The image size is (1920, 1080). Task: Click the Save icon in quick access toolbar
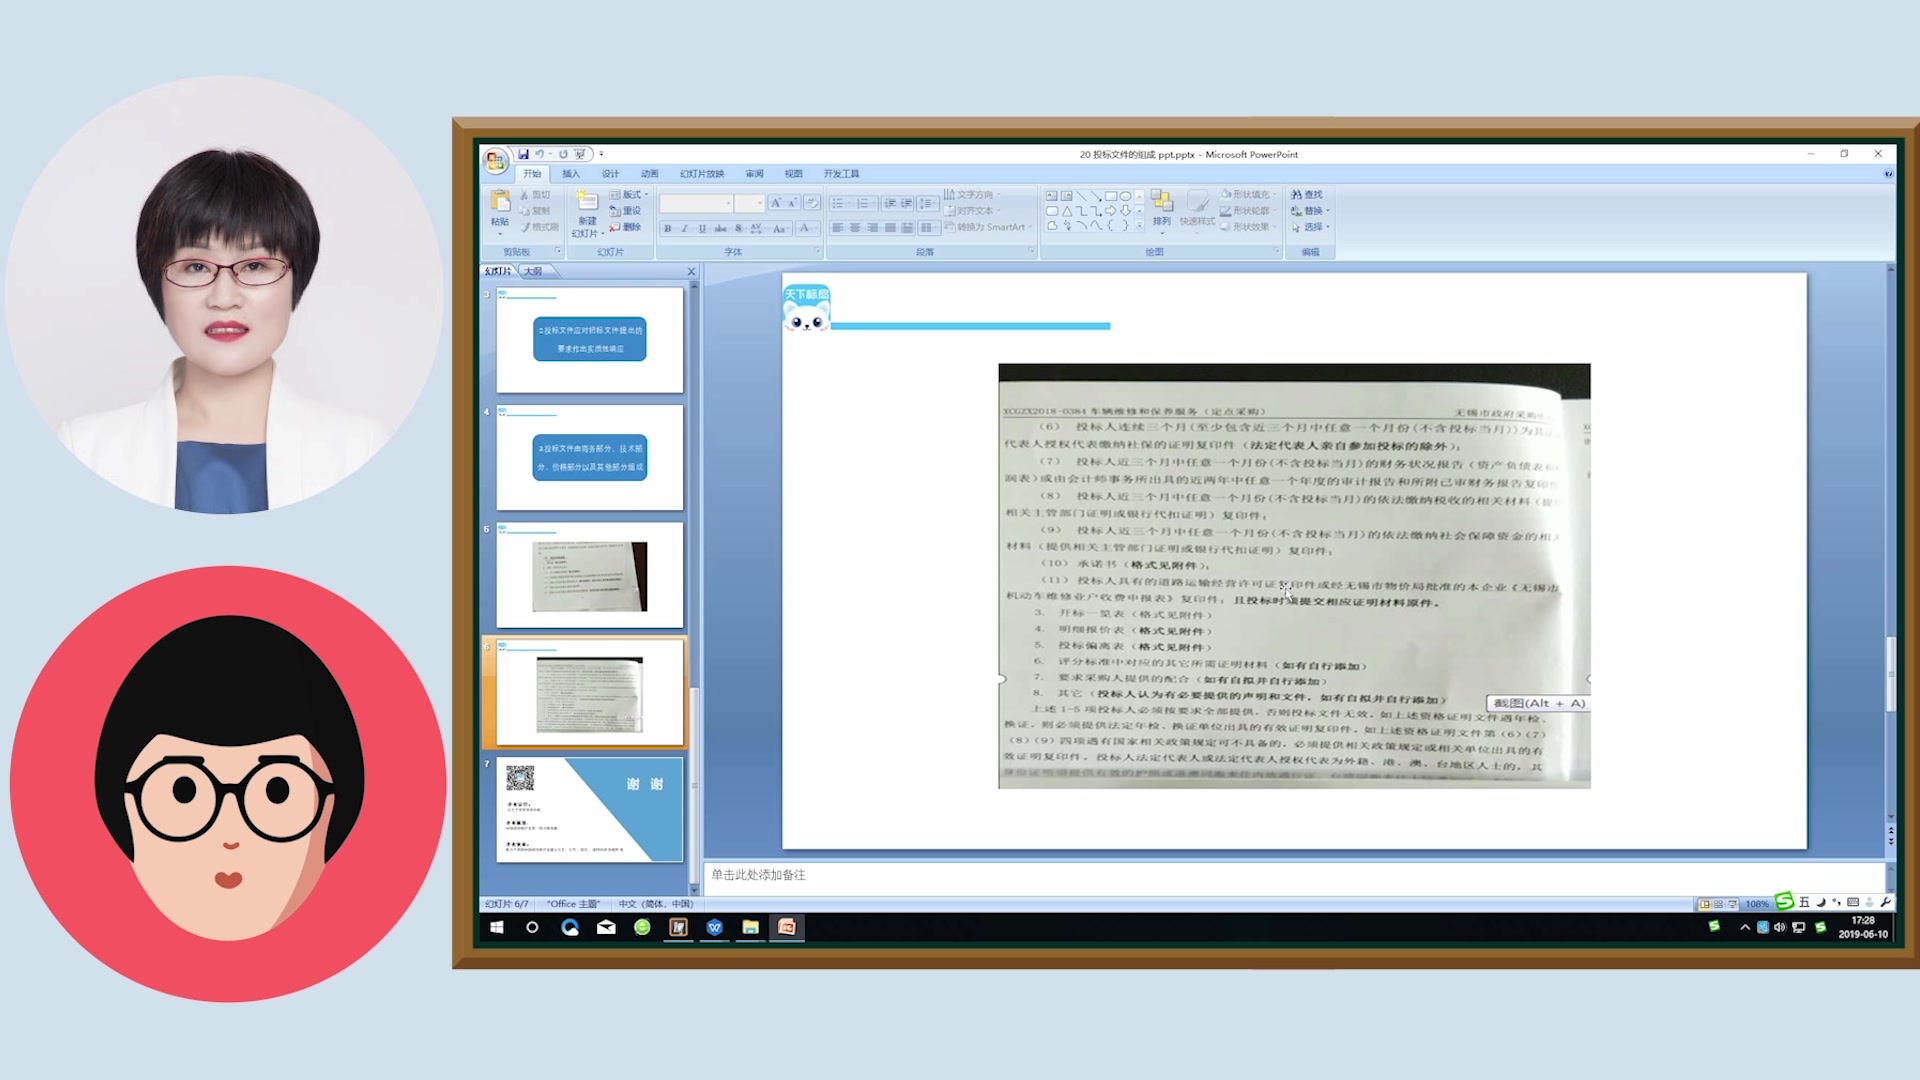click(523, 154)
